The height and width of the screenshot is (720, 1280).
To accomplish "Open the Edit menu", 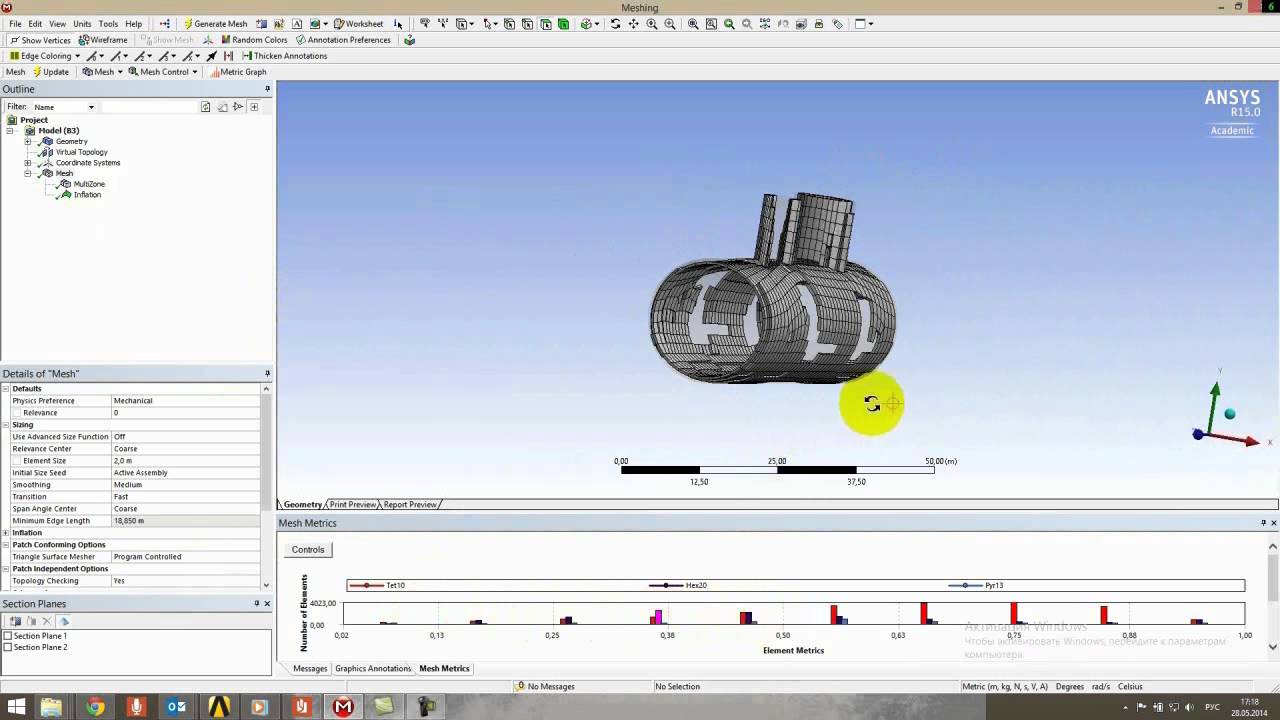I will 35,24.
